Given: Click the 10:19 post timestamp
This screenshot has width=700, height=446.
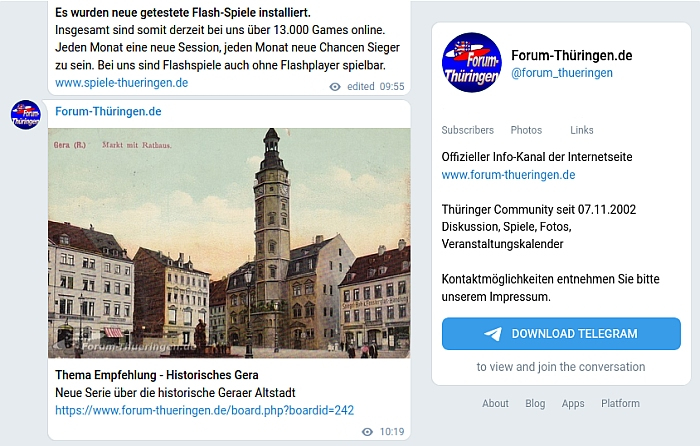Looking at the screenshot, I should pos(392,432).
